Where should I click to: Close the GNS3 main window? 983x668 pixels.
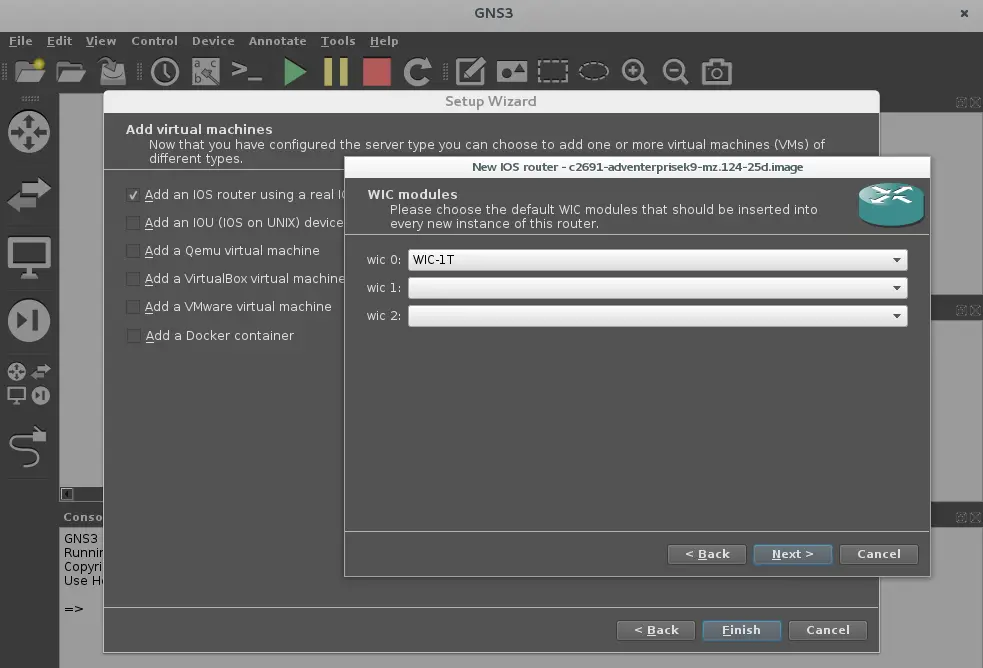coord(964,13)
